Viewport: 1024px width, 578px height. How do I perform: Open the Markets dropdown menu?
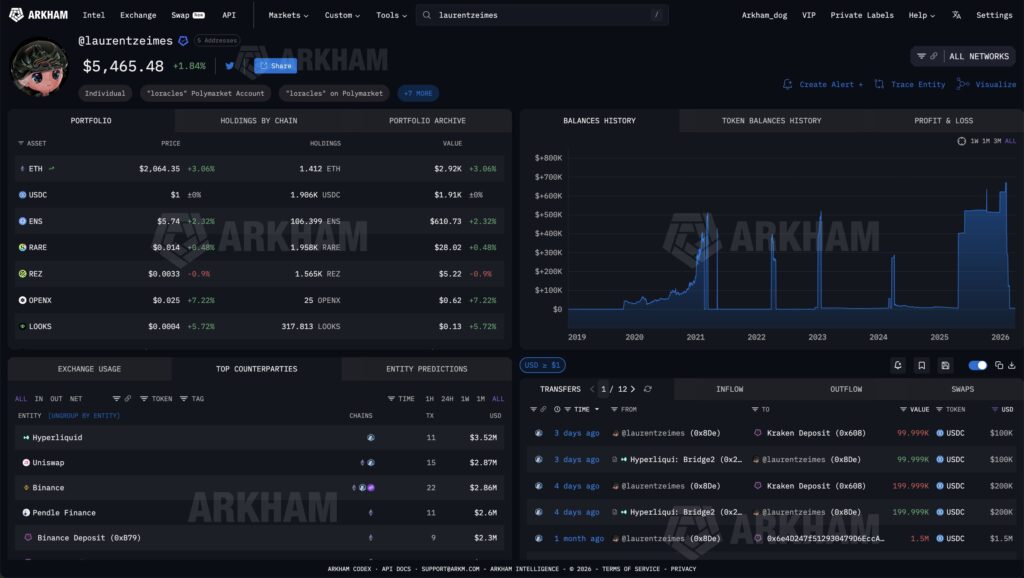288,15
